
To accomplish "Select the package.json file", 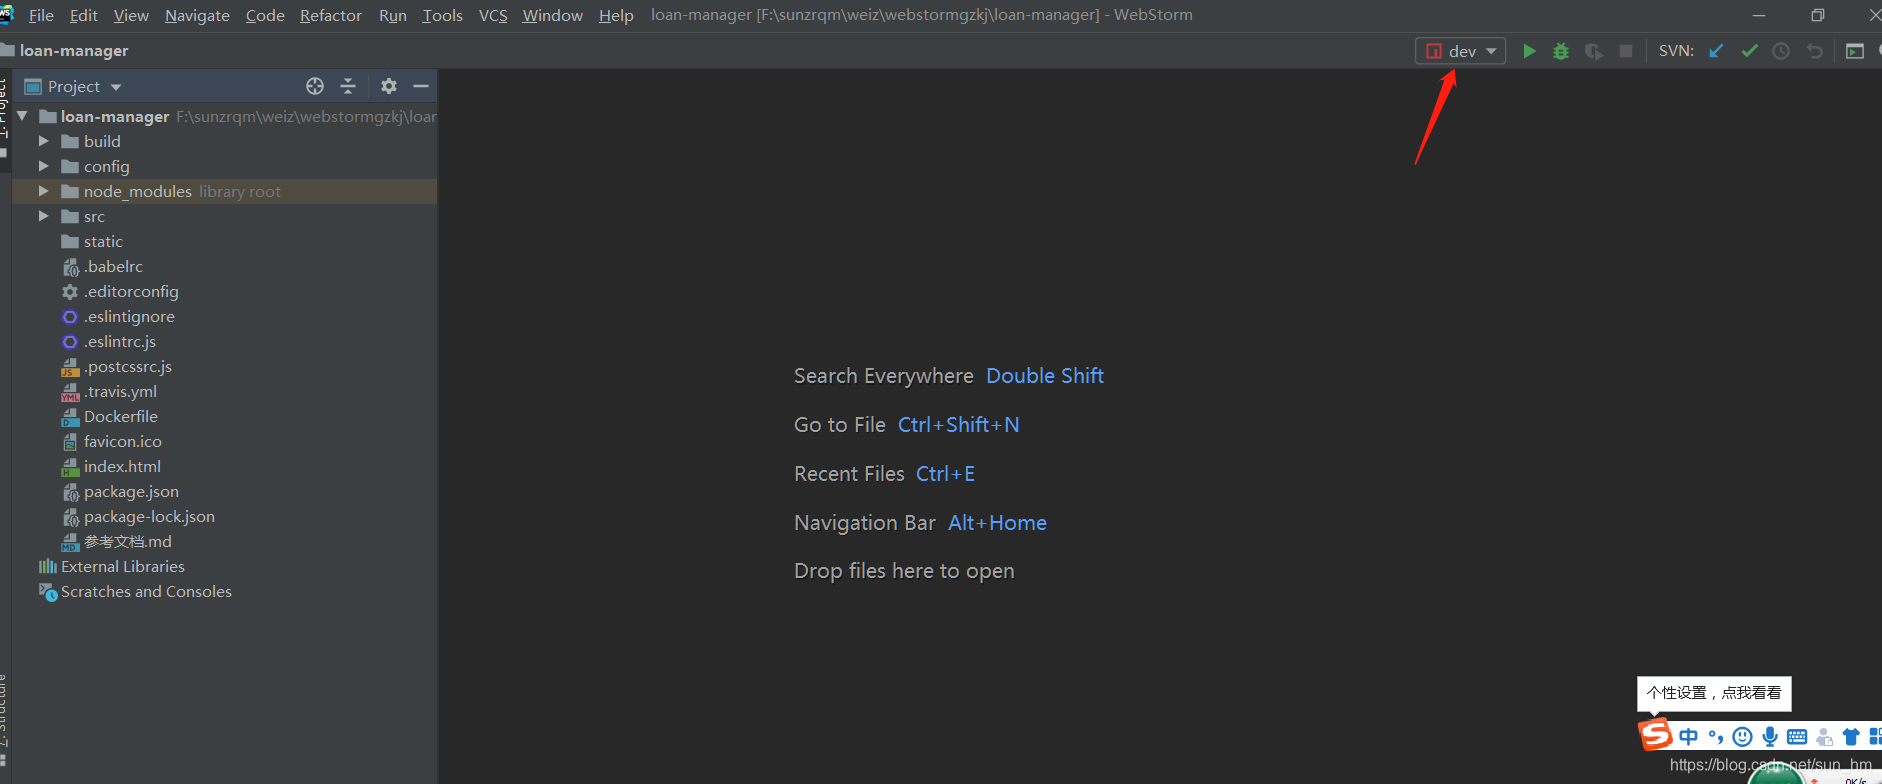I will [120, 492].
